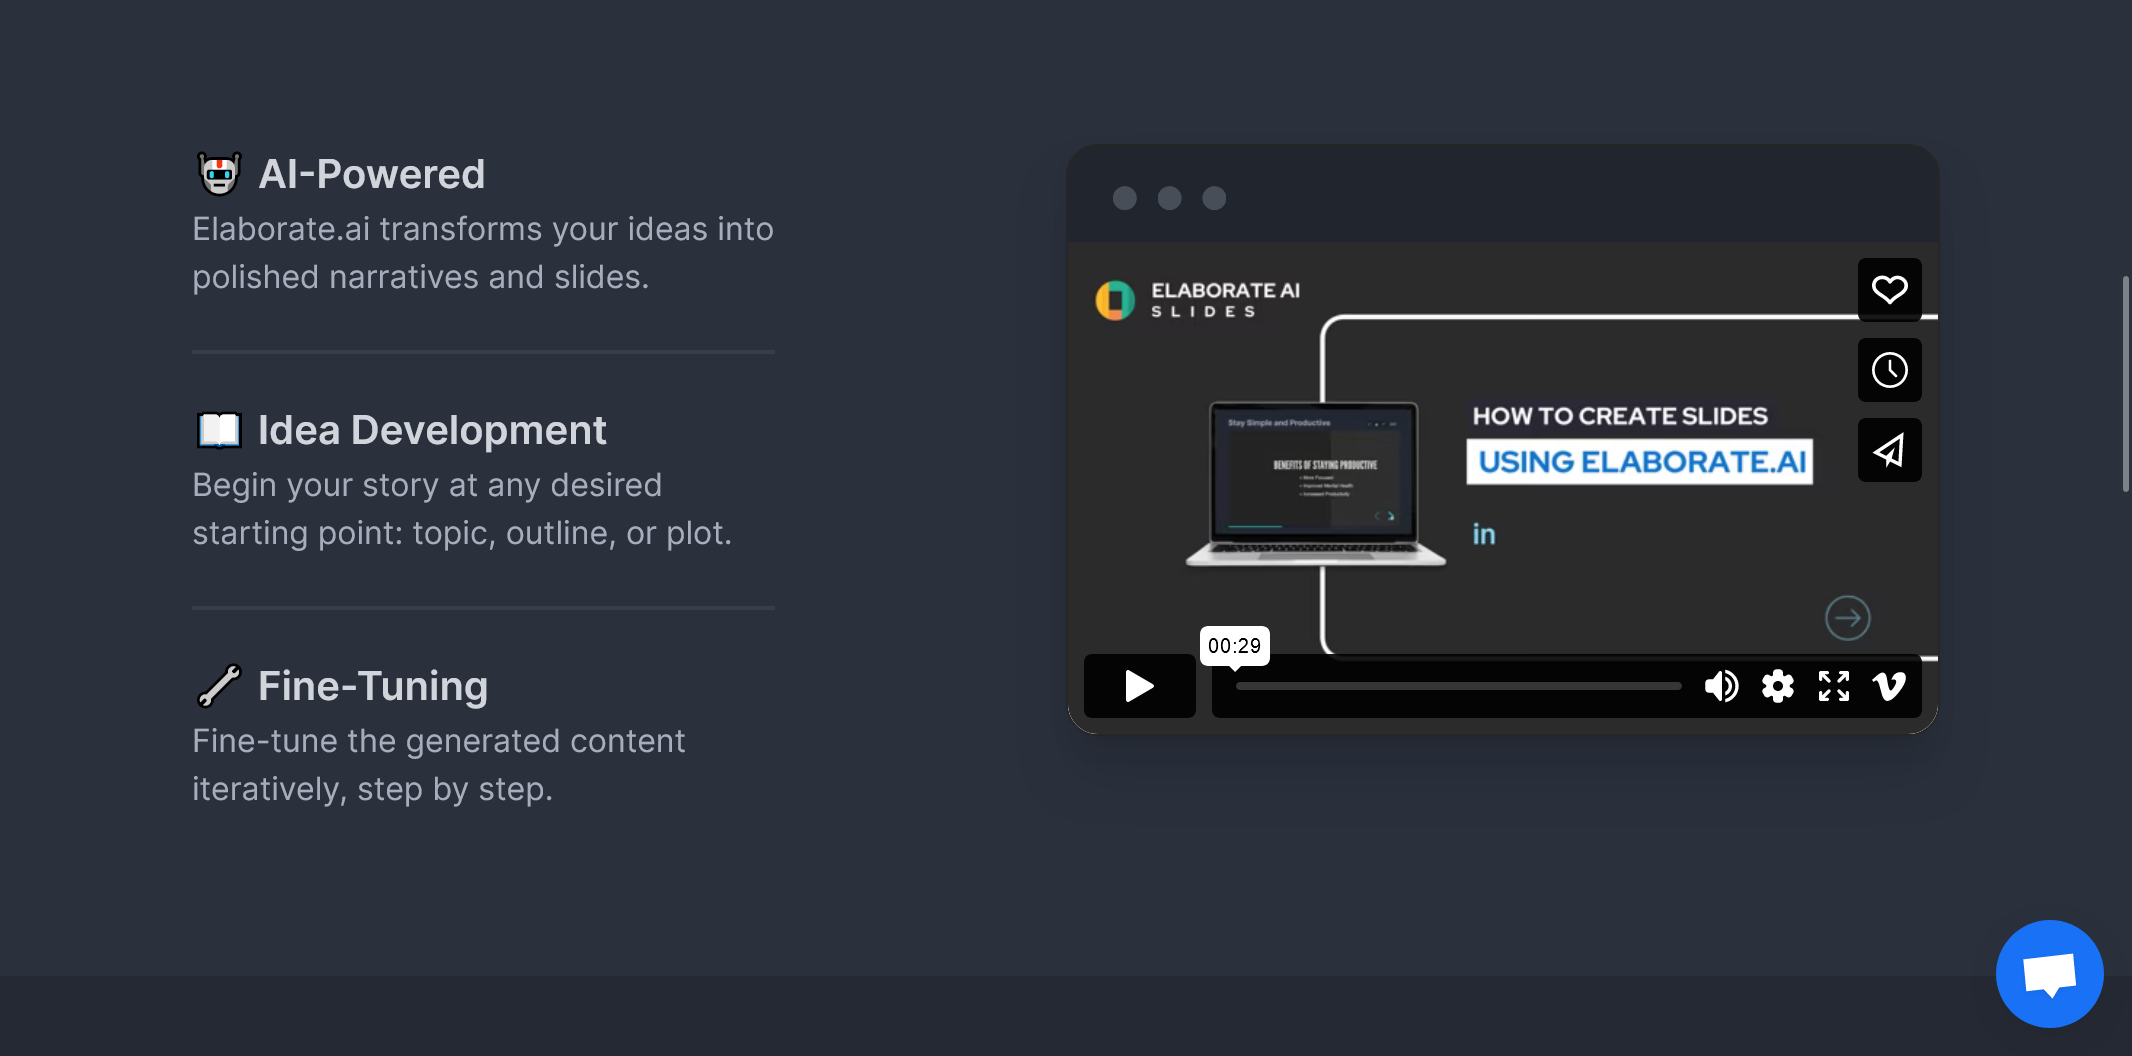Click 'HOW TO CREATE SLIDES' text in video
The width and height of the screenshot is (2132, 1056).
pos(1620,416)
